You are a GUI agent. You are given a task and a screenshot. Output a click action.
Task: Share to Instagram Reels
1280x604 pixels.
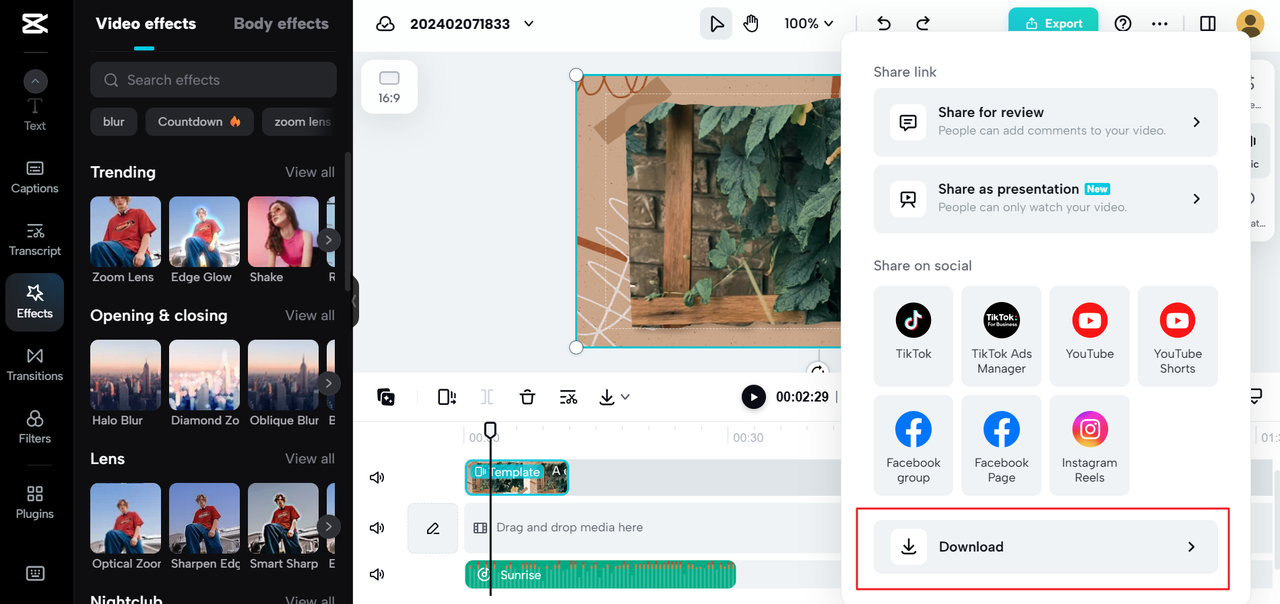[x=1090, y=445]
